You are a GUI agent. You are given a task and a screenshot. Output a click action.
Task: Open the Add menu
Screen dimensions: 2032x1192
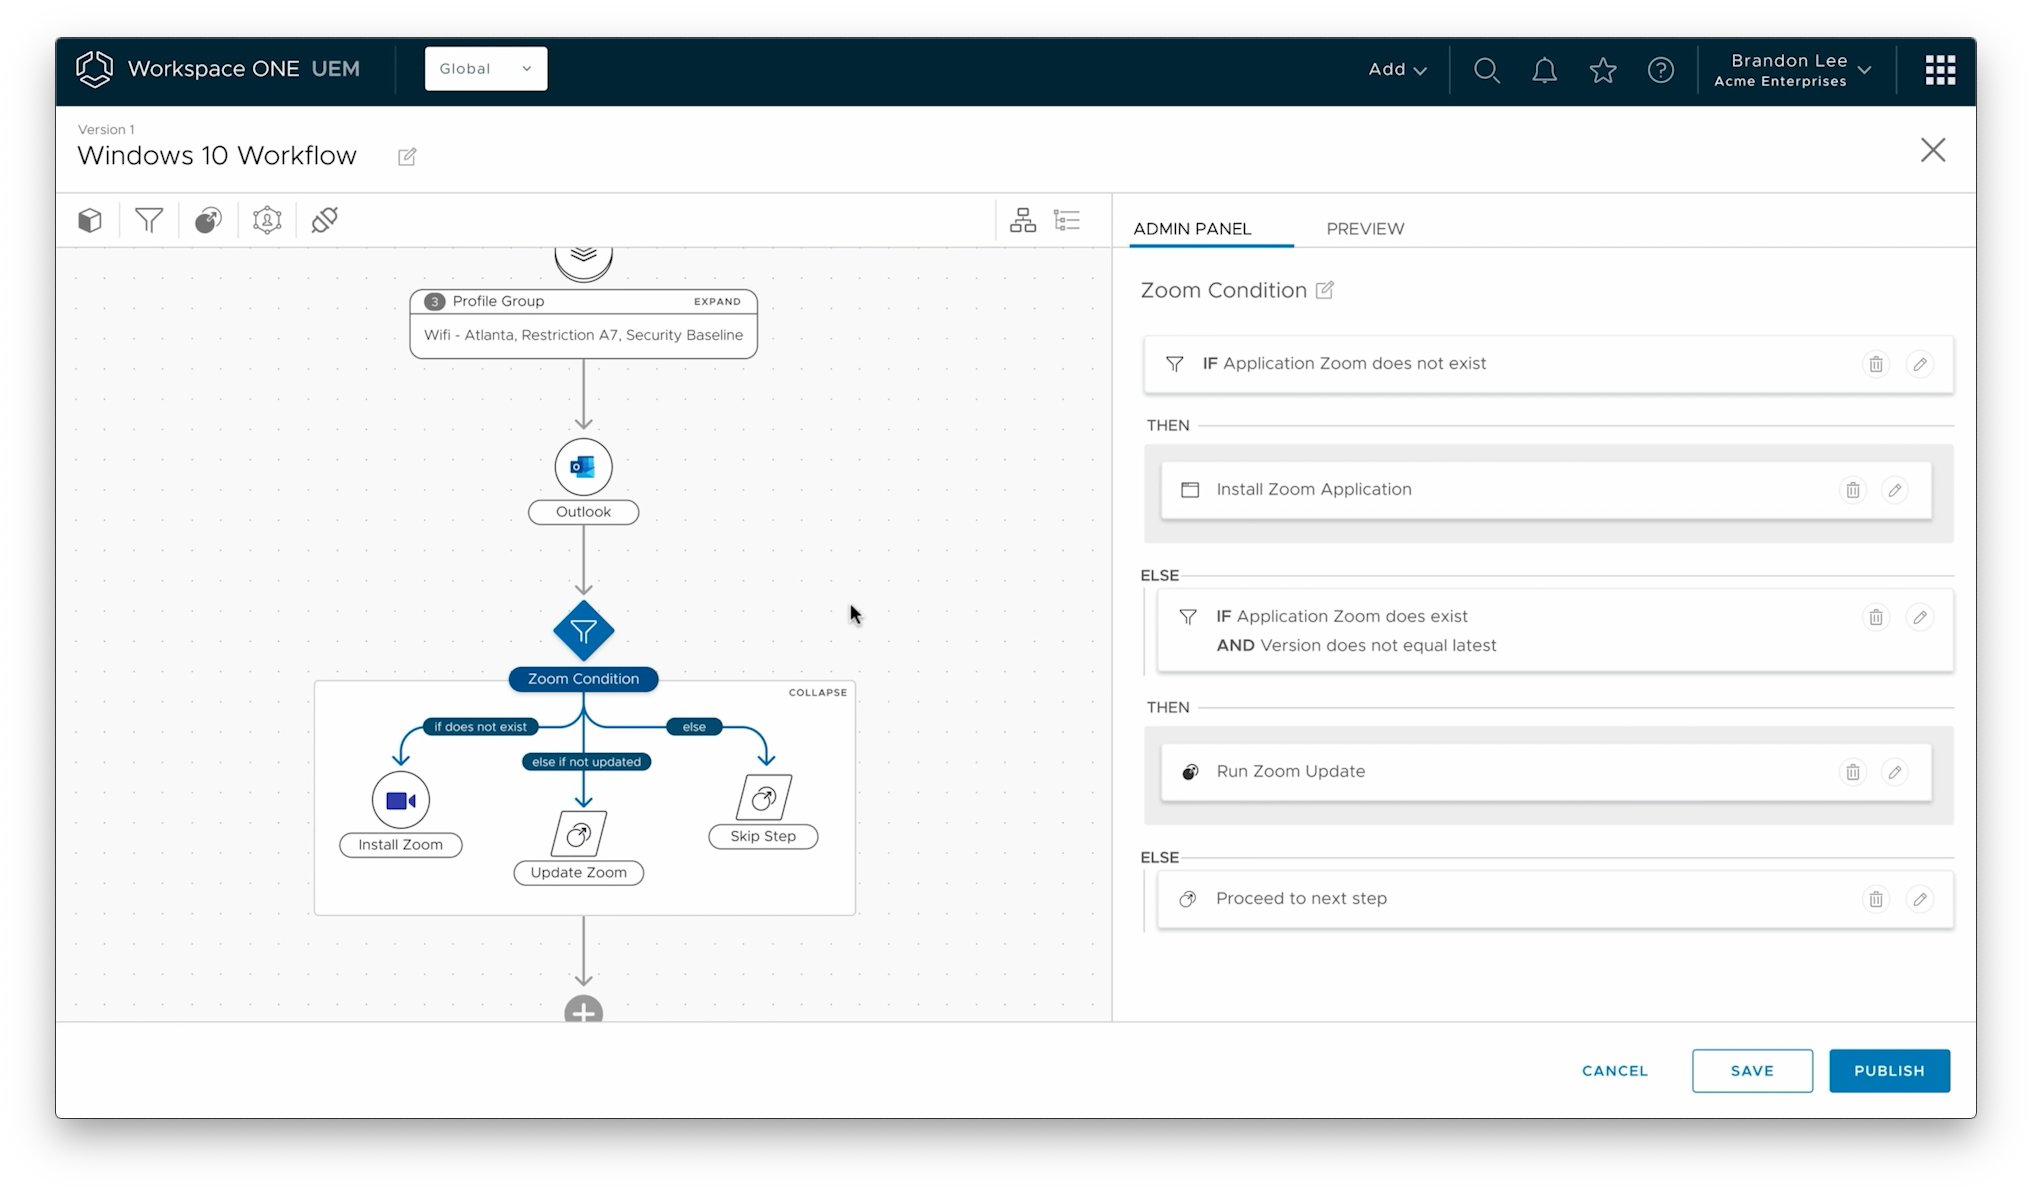pyautogui.click(x=1397, y=69)
